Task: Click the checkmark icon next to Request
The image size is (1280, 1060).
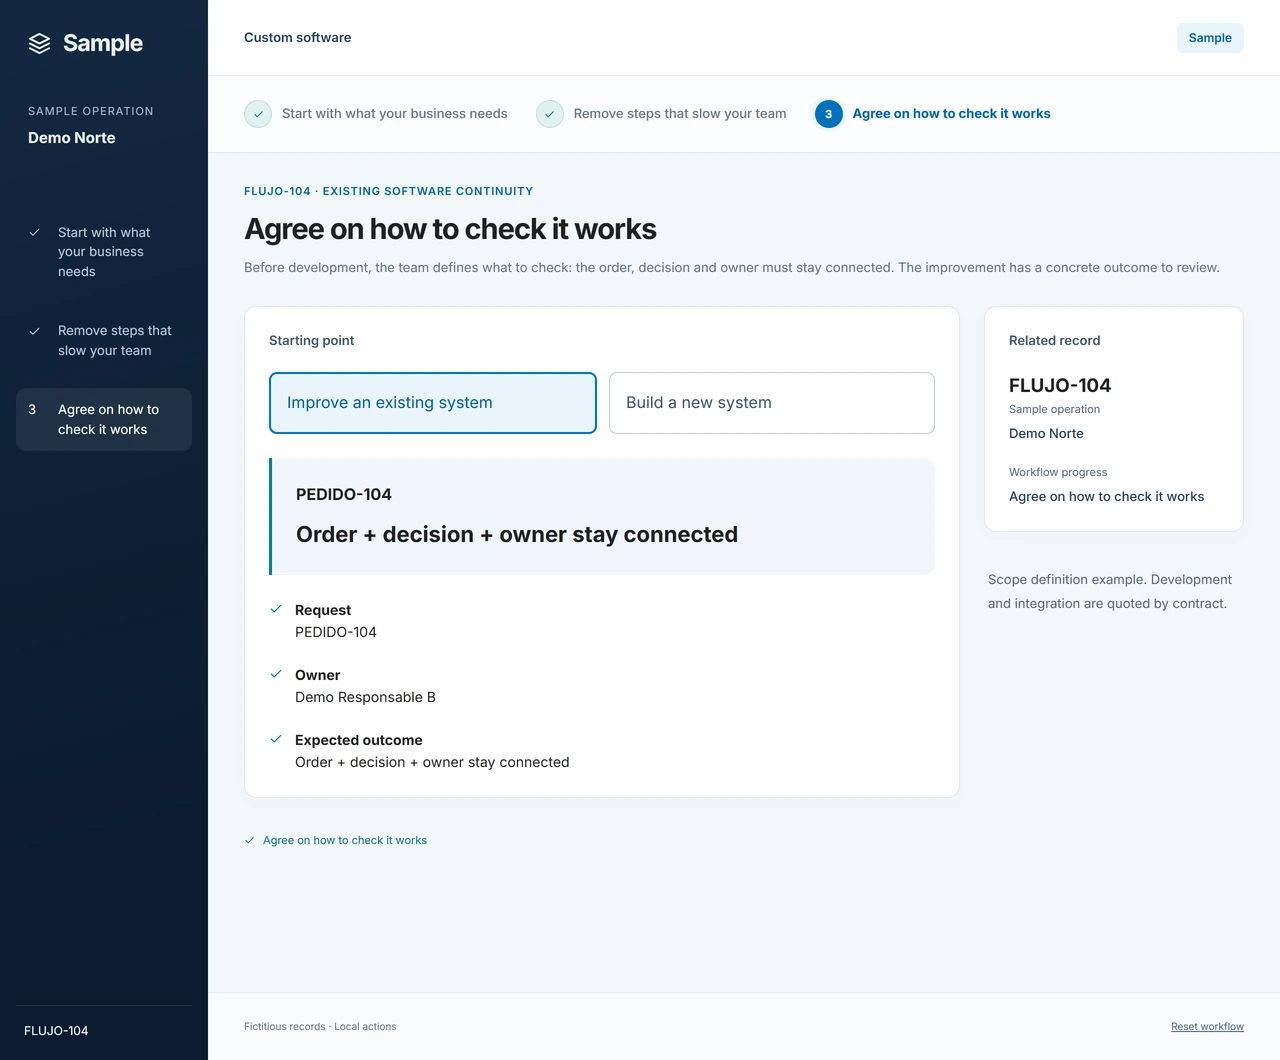Action: point(276,609)
